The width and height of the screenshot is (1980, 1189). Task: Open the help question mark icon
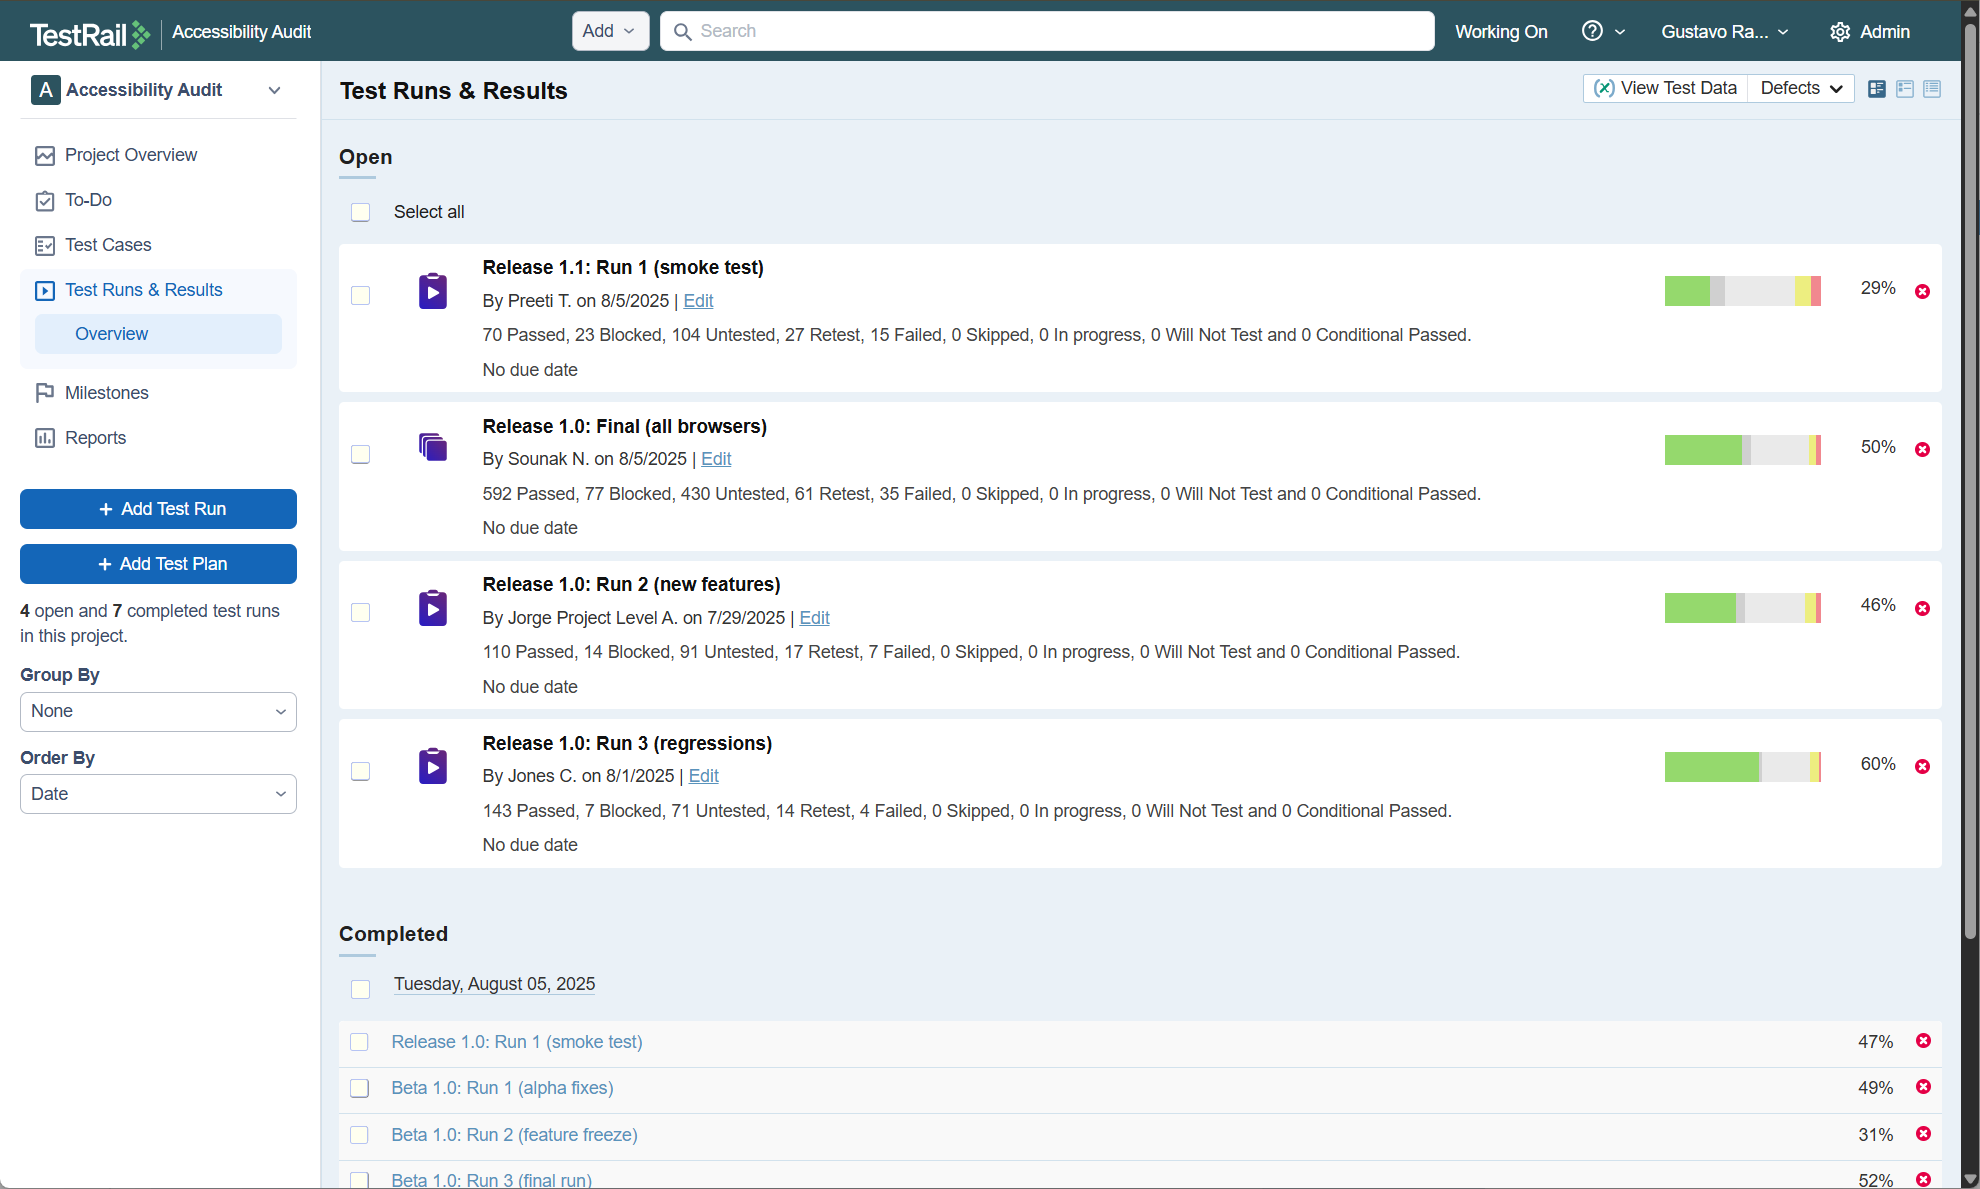(1592, 31)
